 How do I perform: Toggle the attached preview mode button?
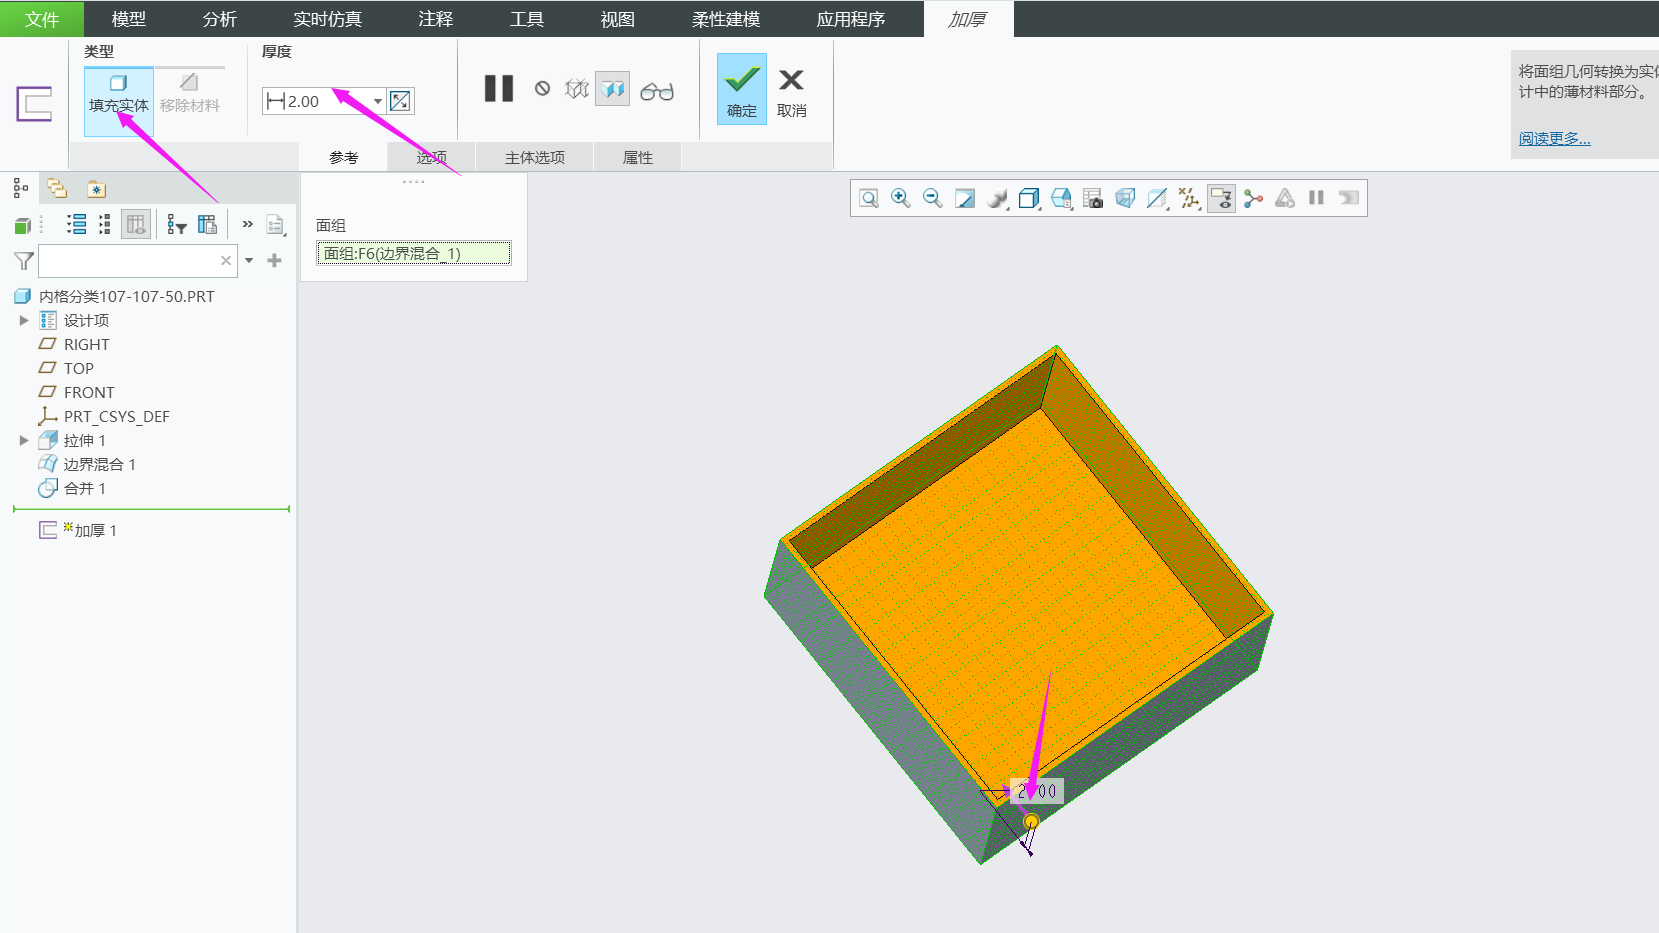[612, 89]
